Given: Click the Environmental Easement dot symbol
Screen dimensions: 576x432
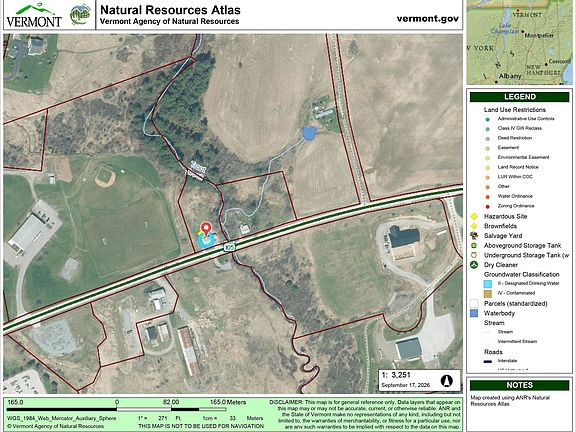Looking at the screenshot, I should pyautogui.click(x=487, y=158).
